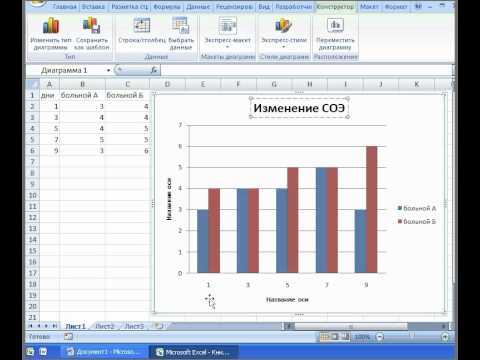Viewport: 480px width, 360px height.
Task: Switch to Page Layout view in the status bar
Action: (335, 337)
